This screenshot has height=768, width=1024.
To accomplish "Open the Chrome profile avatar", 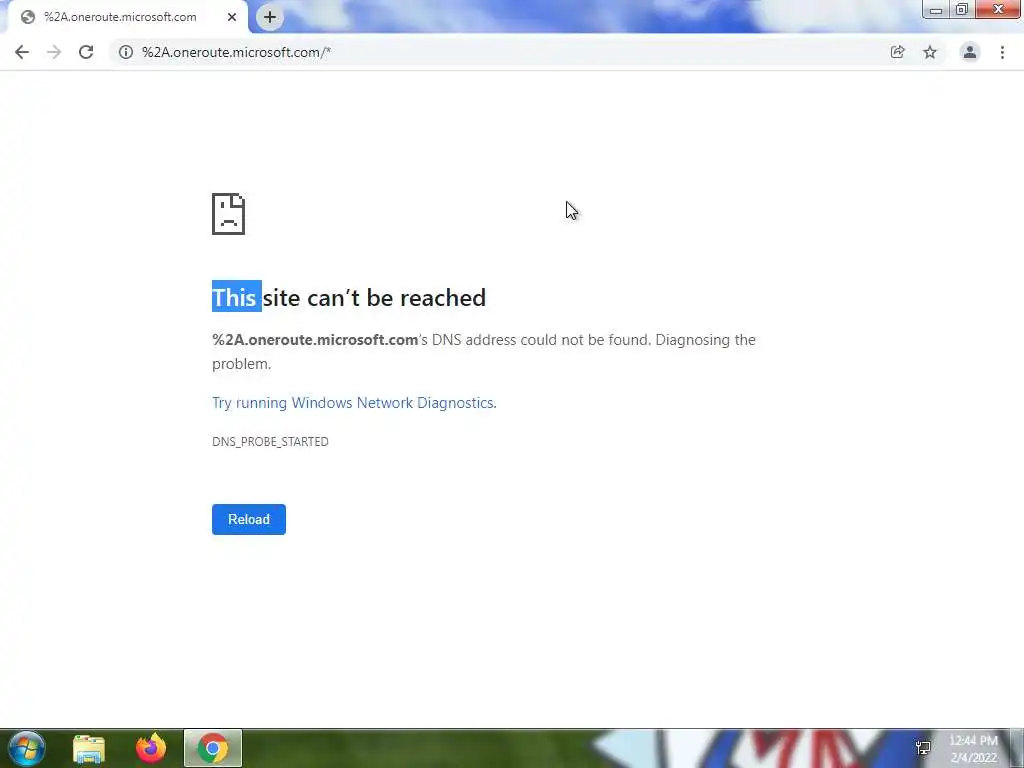I will (970, 52).
